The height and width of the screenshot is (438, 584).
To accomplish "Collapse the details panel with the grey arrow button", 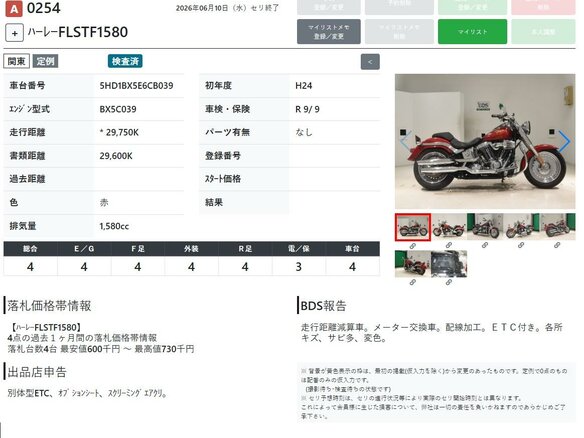I will (370, 62).
